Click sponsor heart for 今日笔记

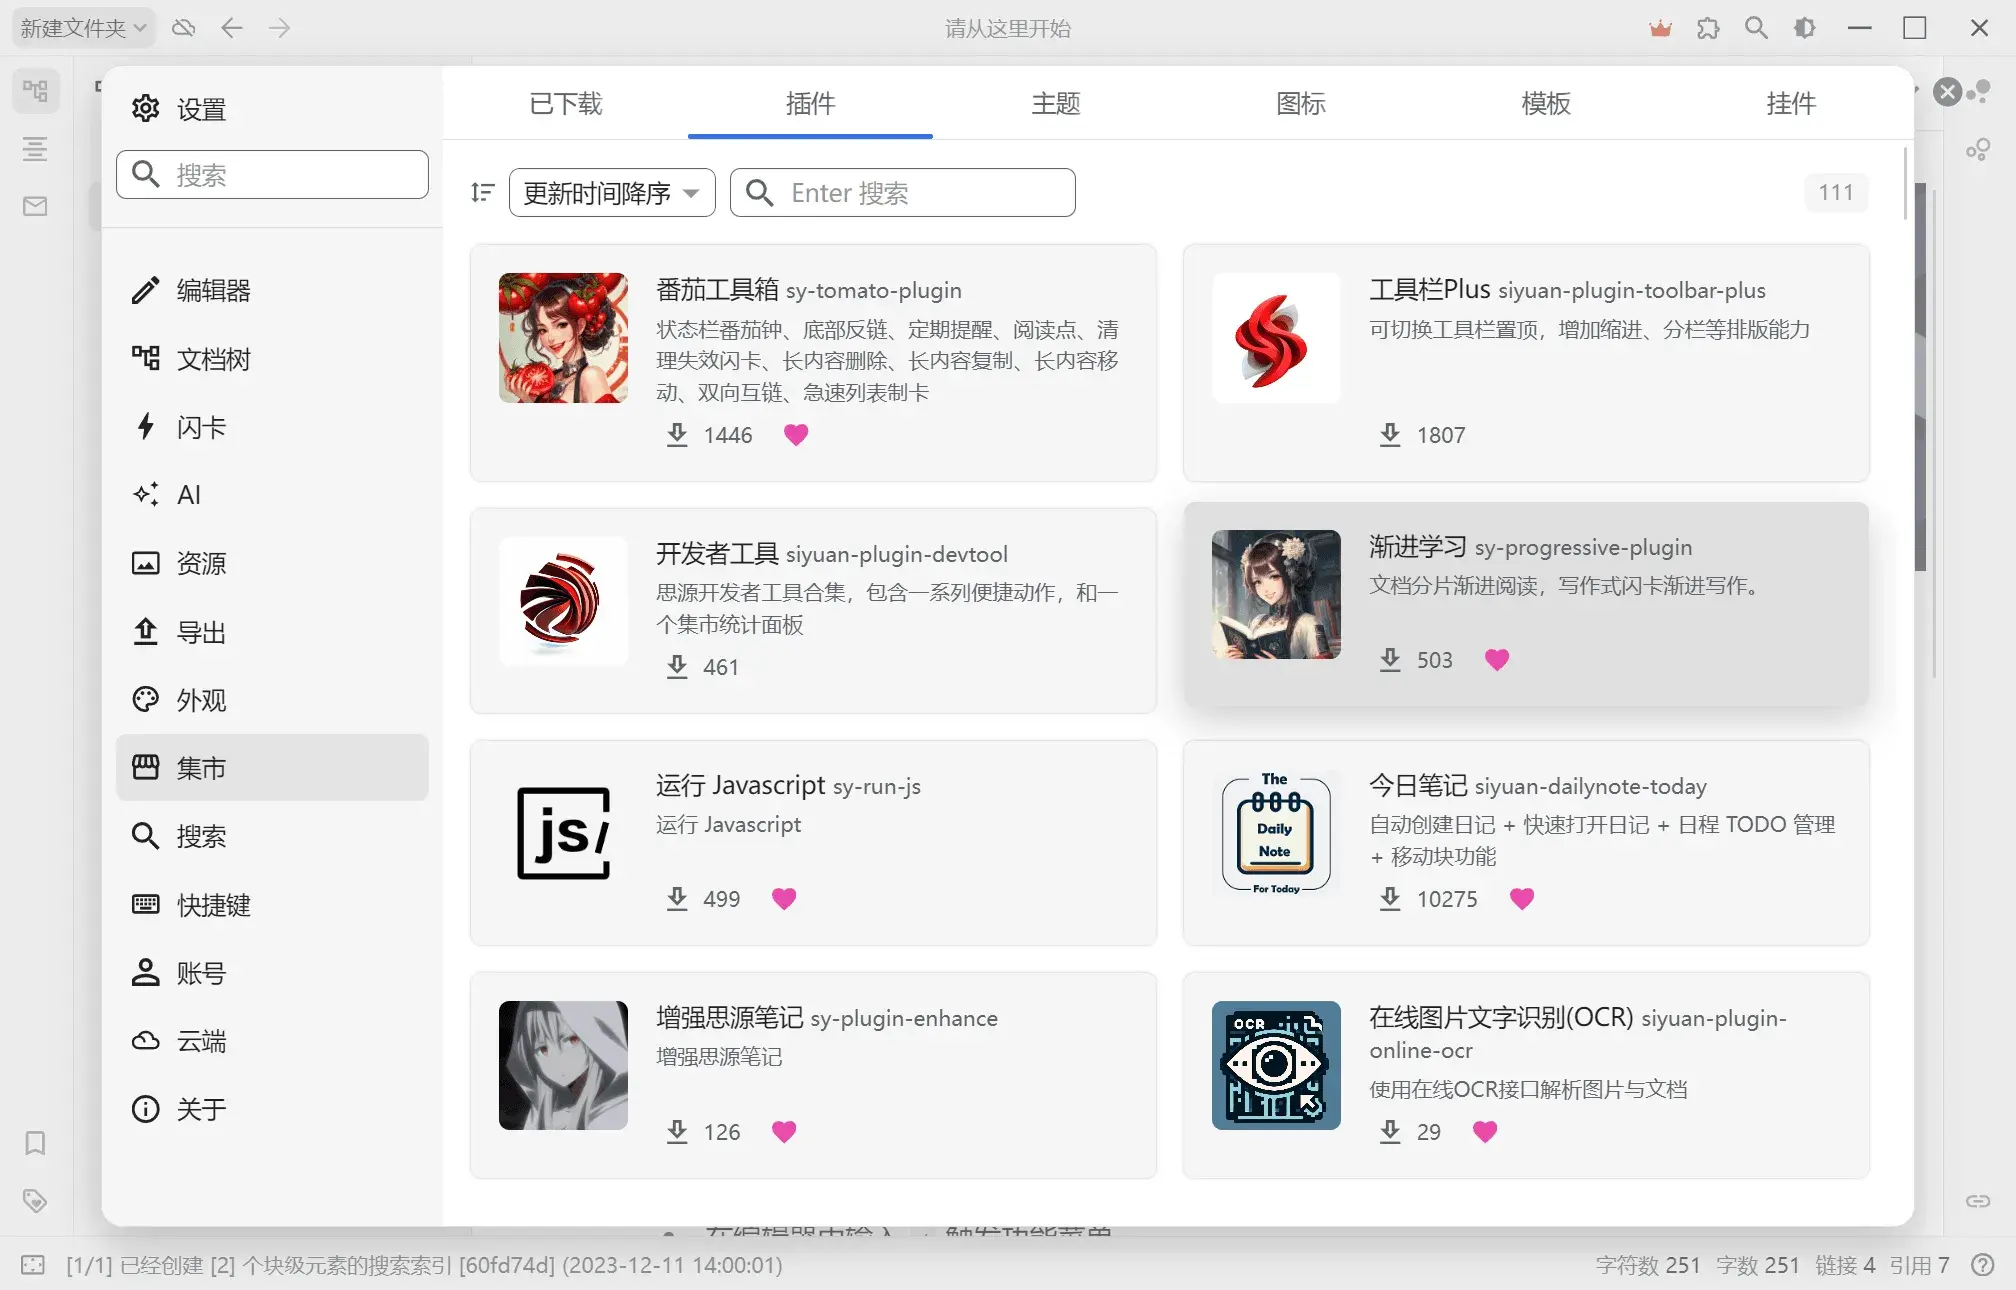coord(1522,899)
